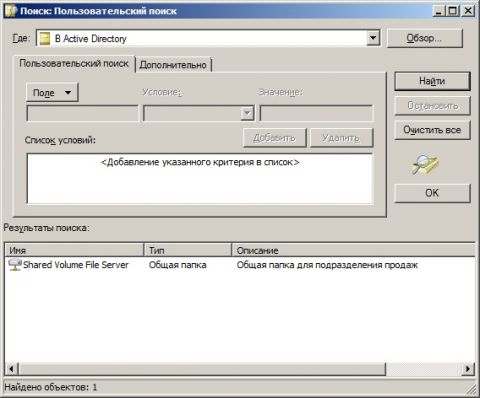Confirm with the OK button

click(432, 193)
